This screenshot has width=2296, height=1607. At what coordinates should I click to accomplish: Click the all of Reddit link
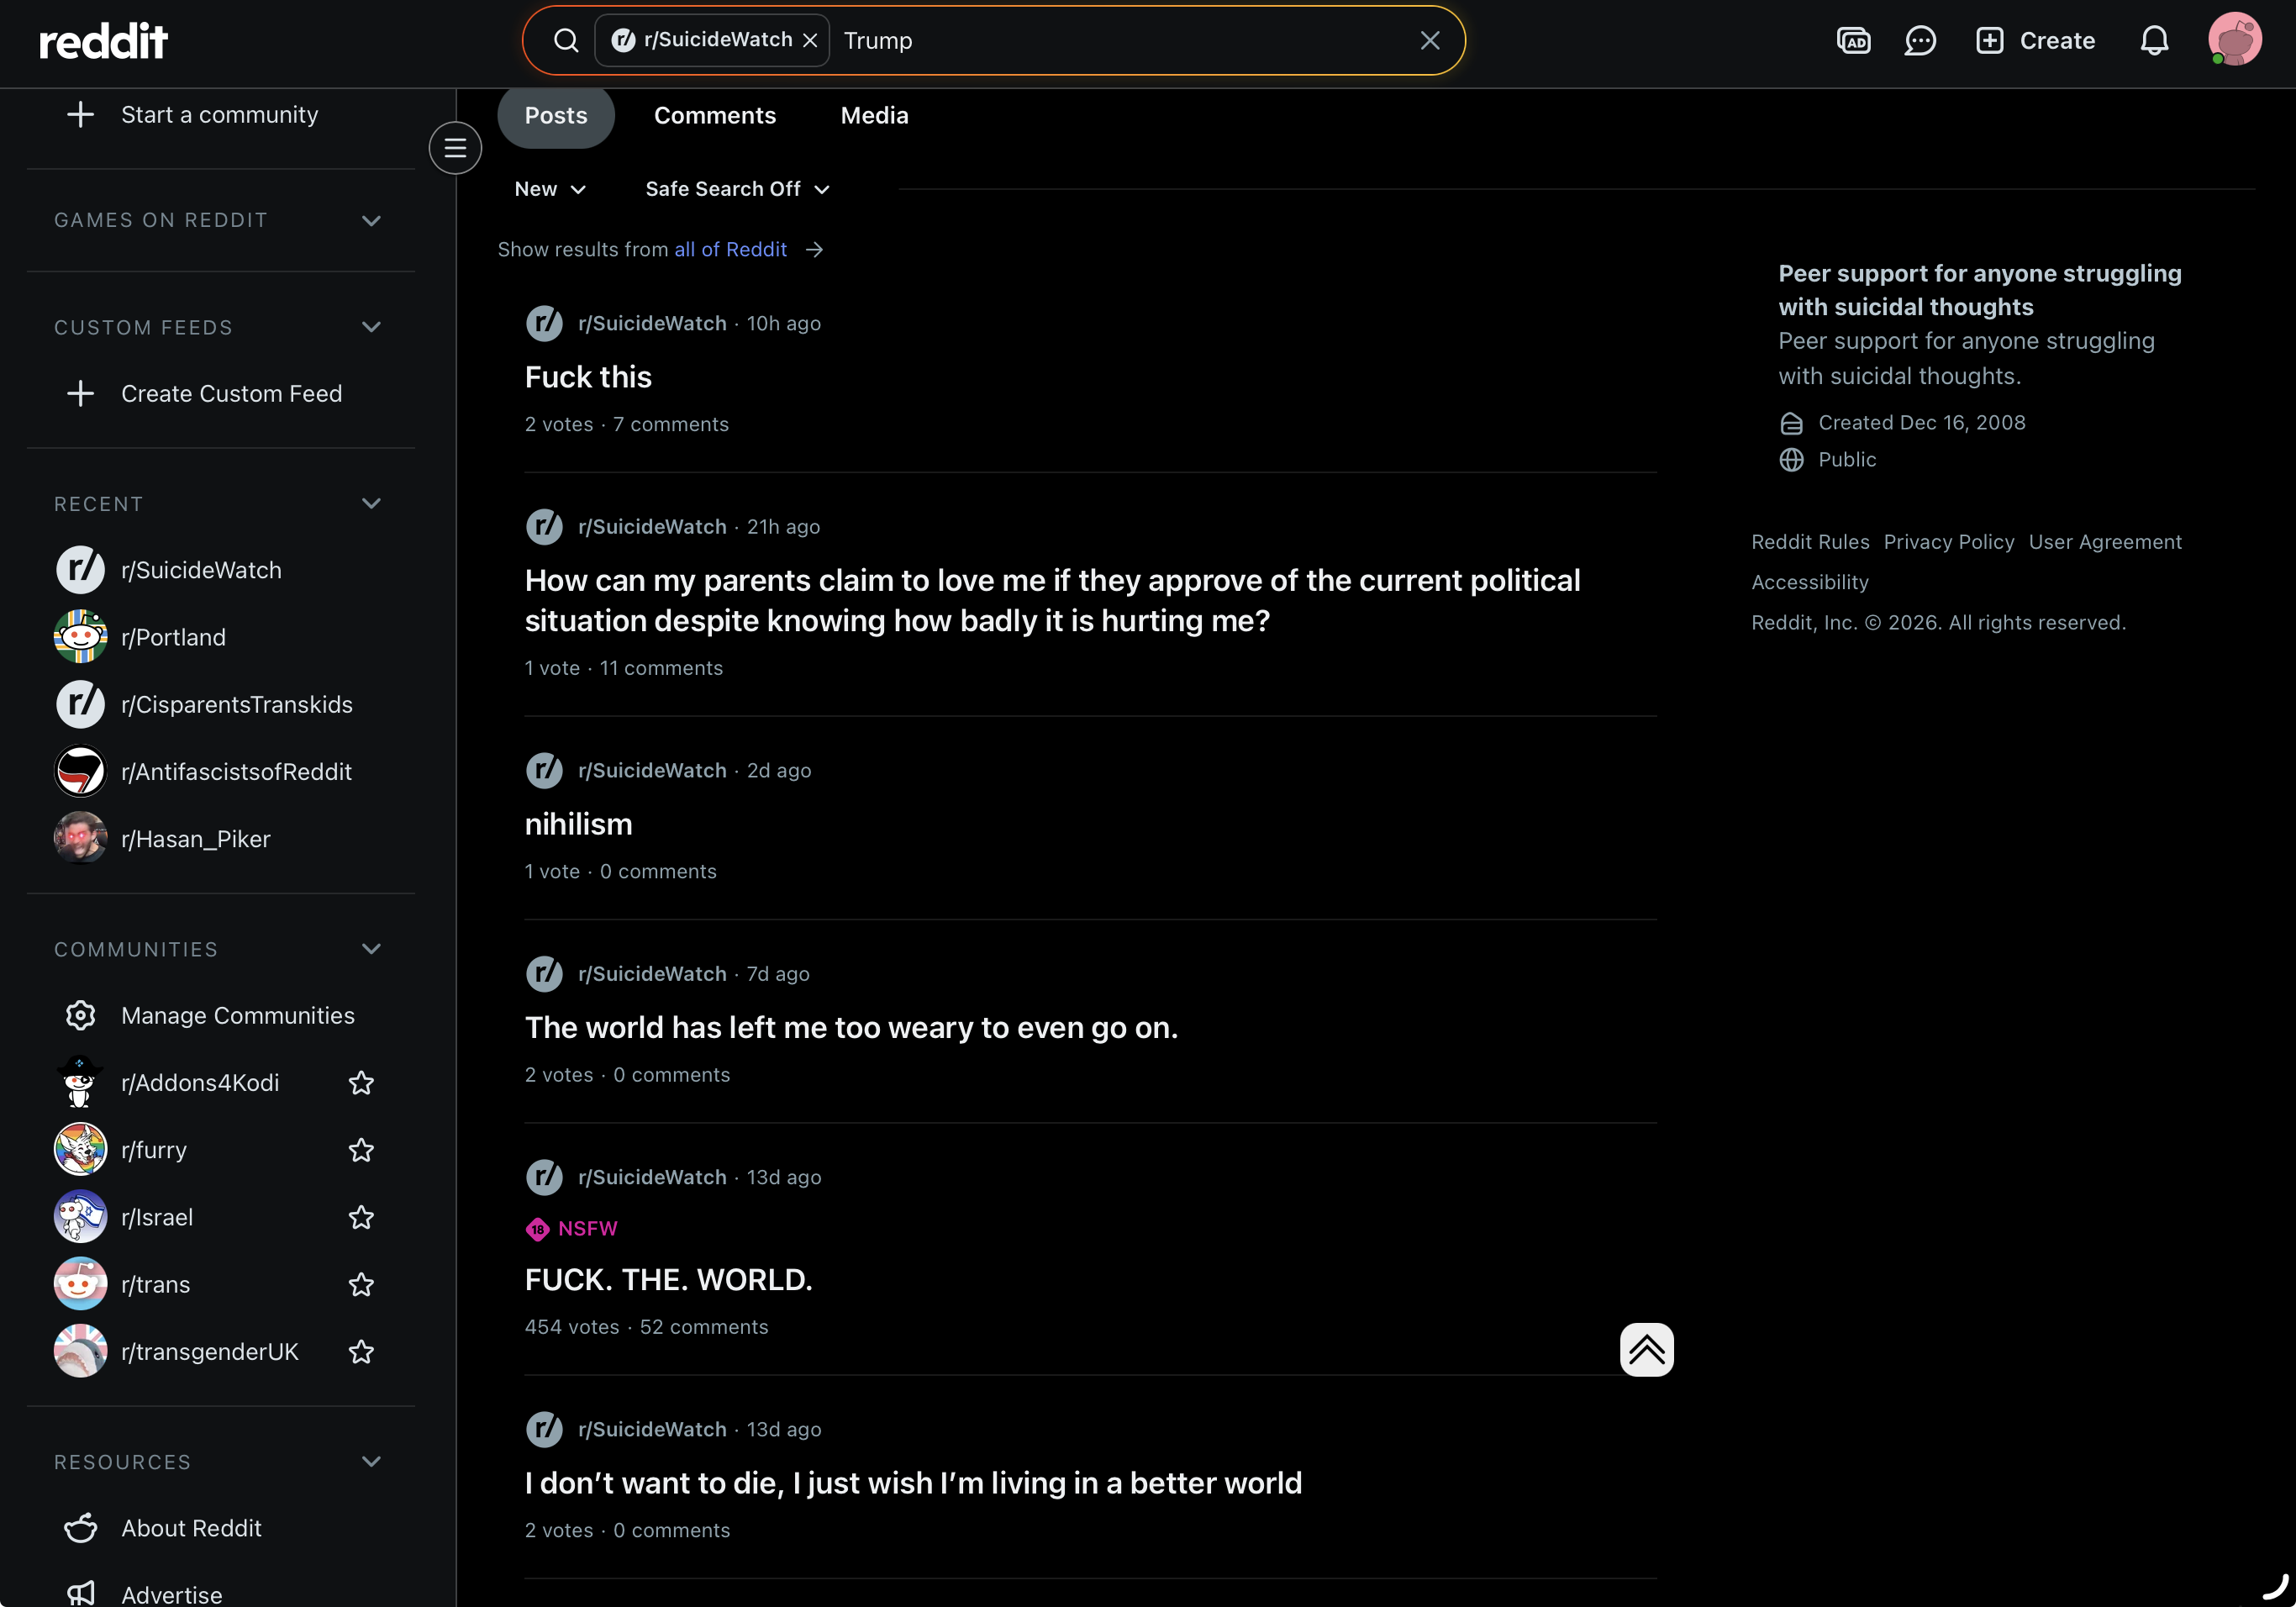point(730,250)
